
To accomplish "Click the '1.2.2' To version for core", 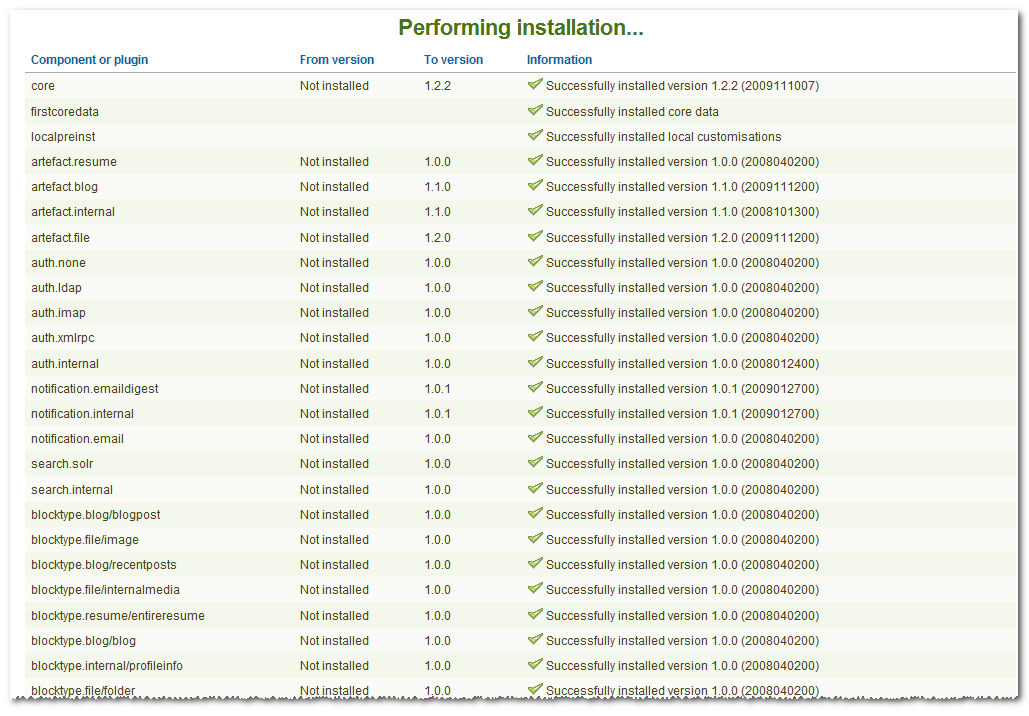I will coord(437,86).
